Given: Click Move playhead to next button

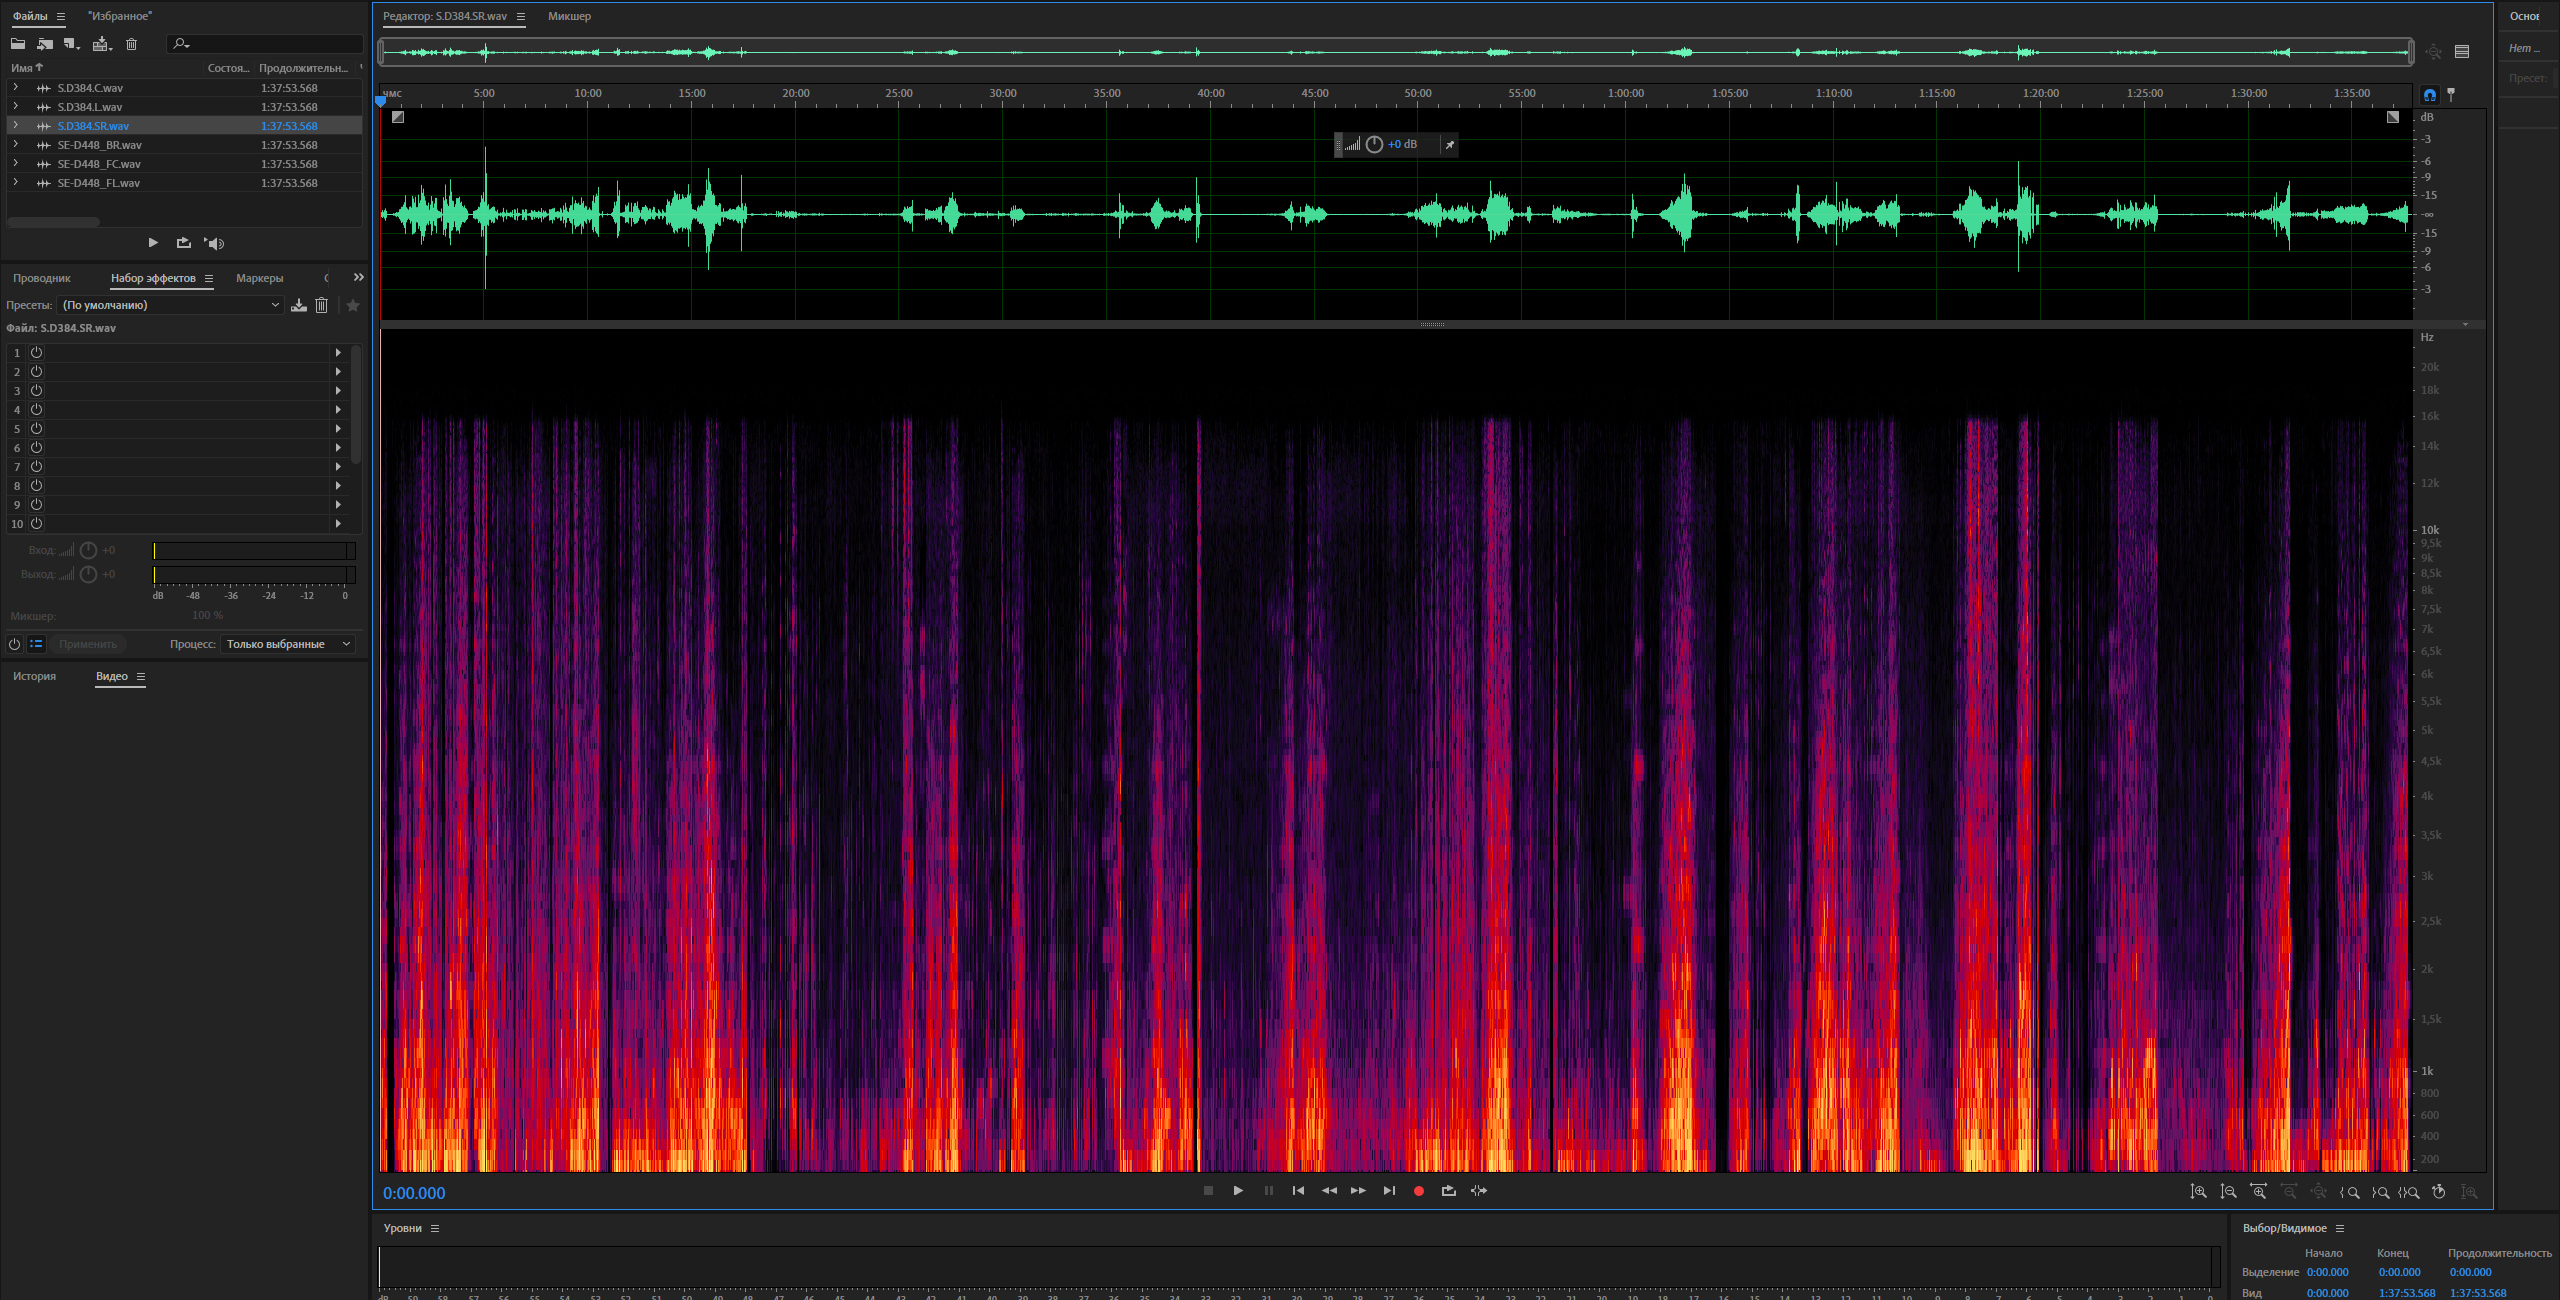Looking at the screenshot, I should [1389, 1191].
